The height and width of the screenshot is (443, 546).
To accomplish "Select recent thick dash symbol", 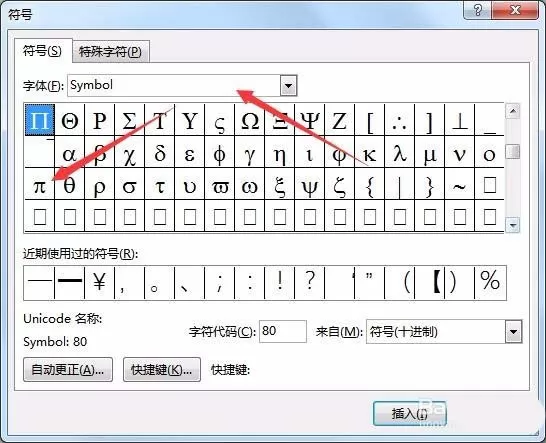I will pyautogui.click(x=70, y=282).
